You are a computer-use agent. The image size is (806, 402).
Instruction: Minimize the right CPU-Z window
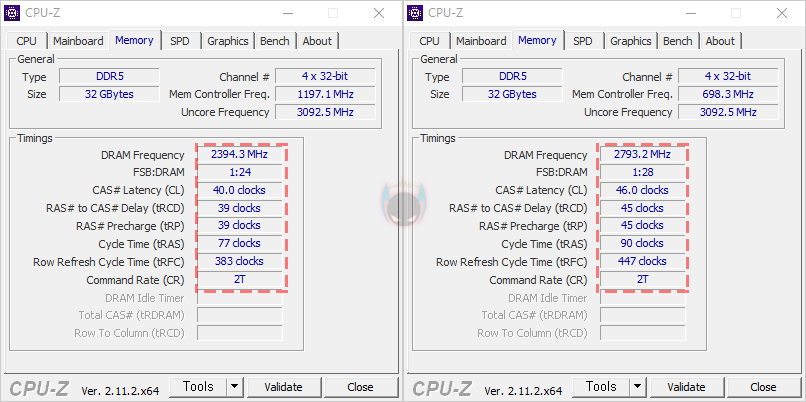pos(689,13)
